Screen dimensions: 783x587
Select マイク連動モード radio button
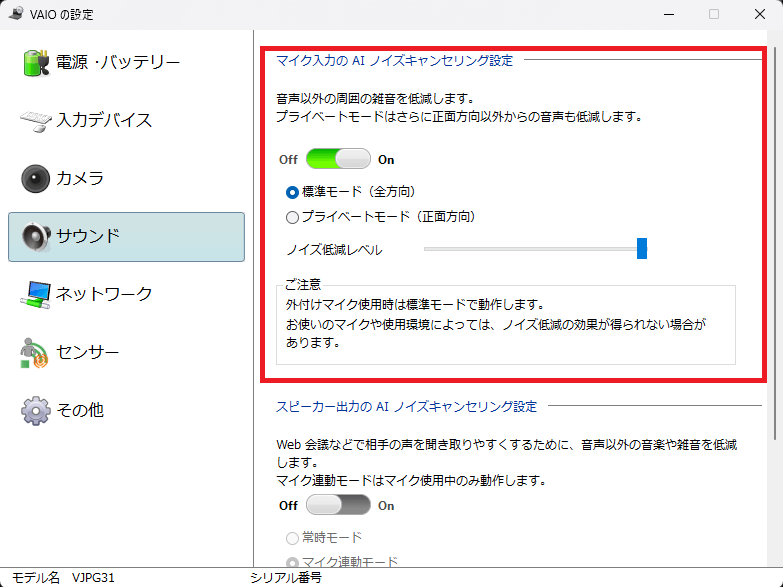292,563
